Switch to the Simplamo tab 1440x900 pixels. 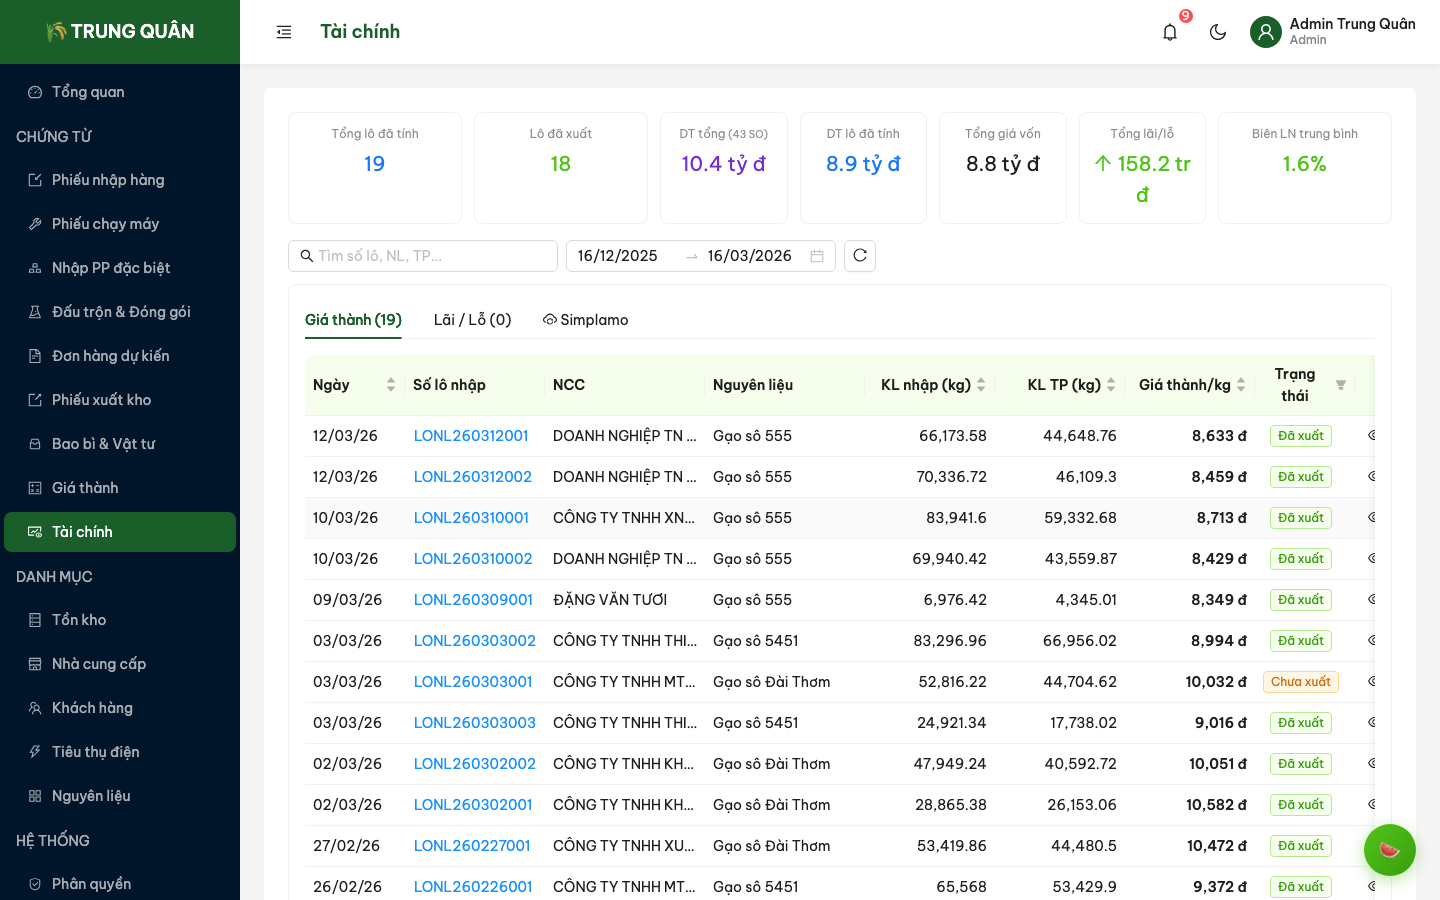pyautogui.click(x=586, y=320)
